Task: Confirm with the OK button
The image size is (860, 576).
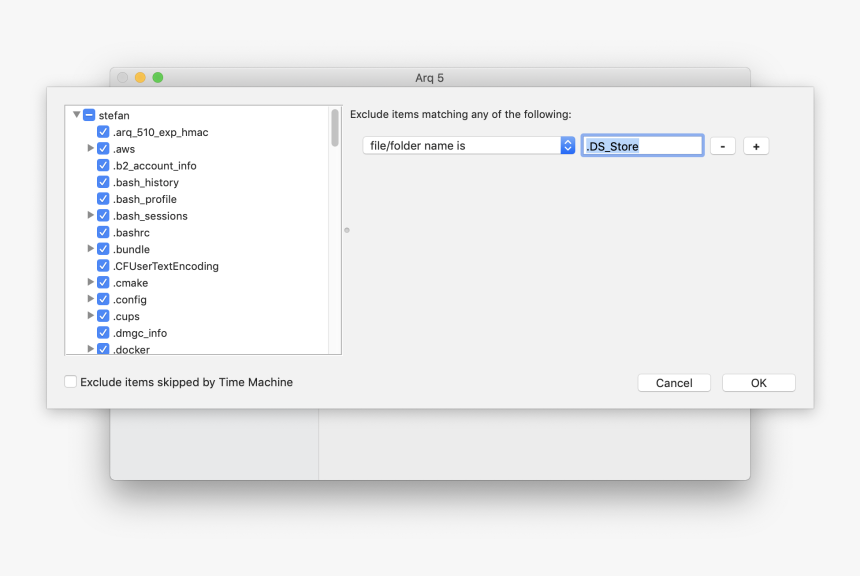Action: (758, 383)
